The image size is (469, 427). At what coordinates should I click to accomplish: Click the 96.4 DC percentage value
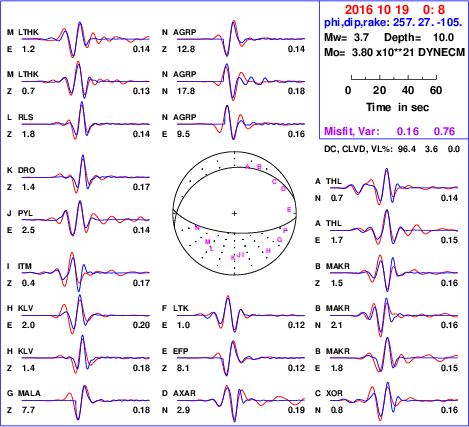407,149
